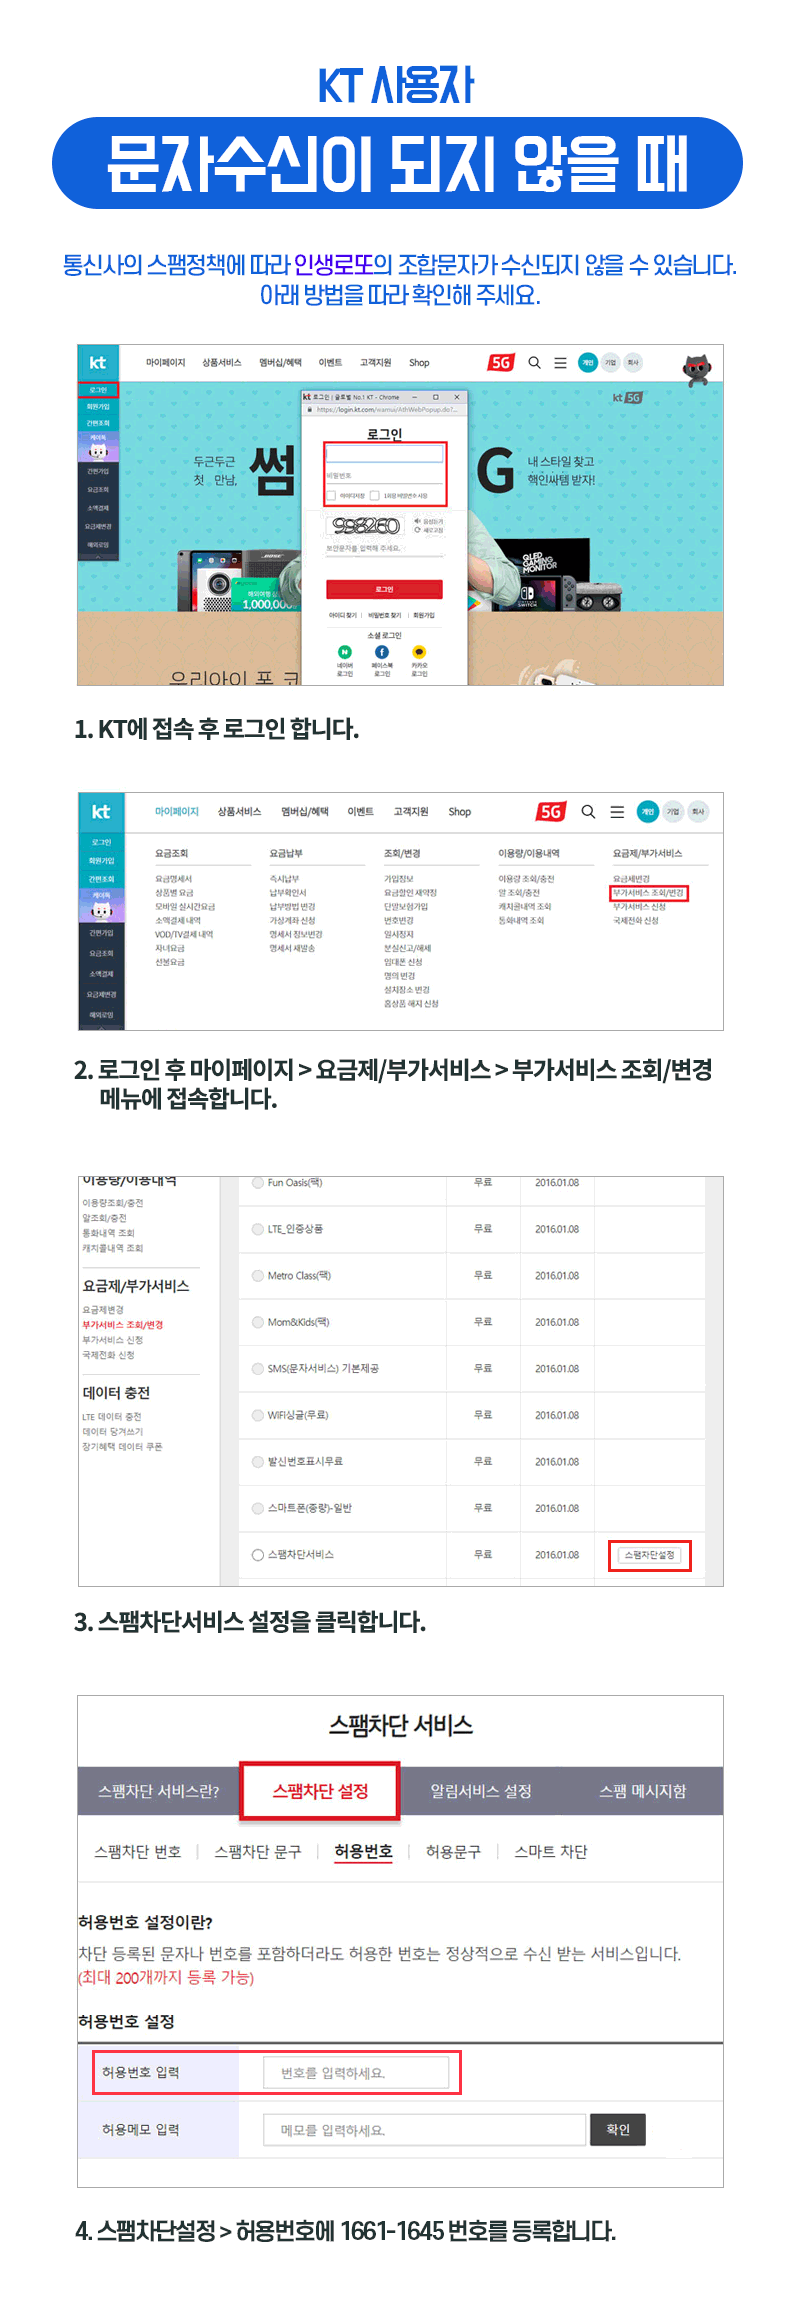The height and width of the screenshot is (2306, 800).
Task: Switch to the 스팸 메시지함 tab
Action: coord(643,1791)
